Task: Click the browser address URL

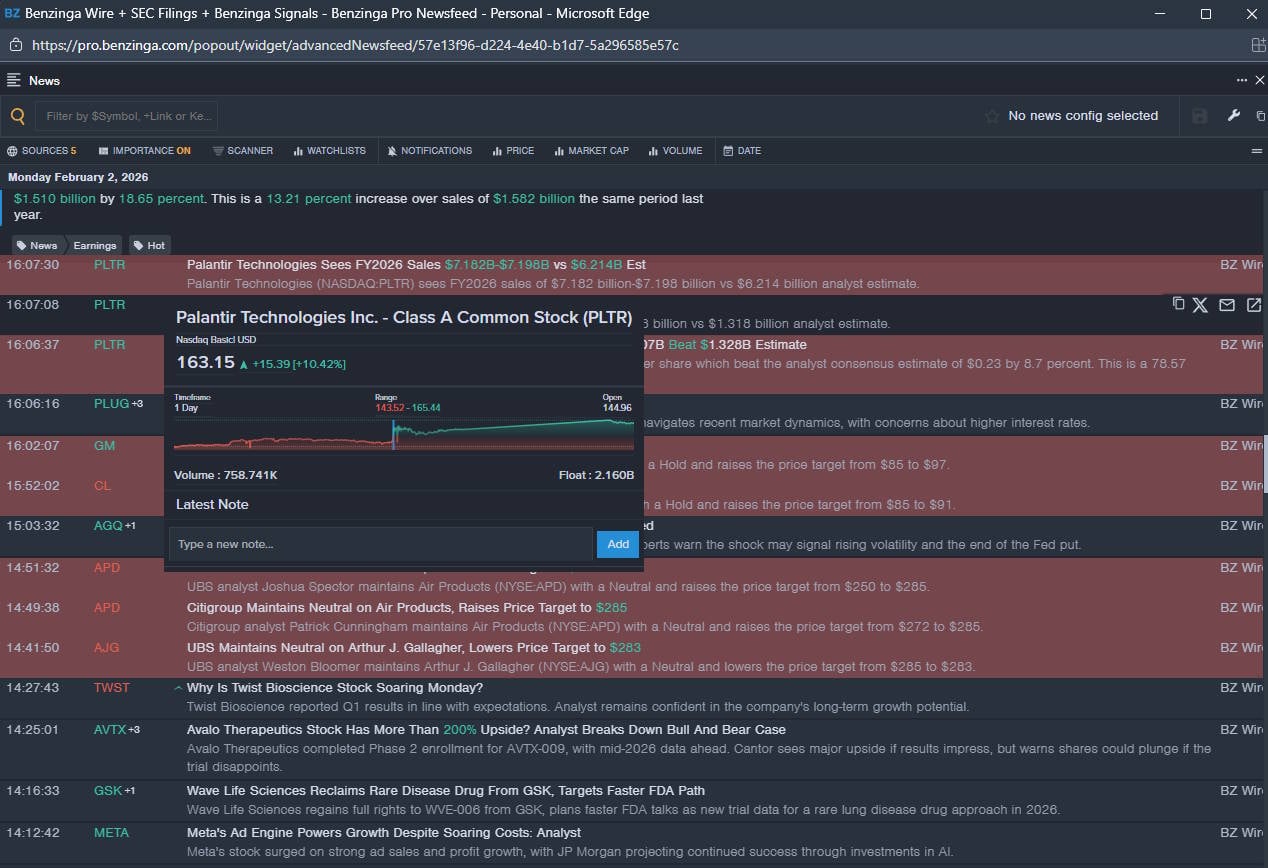Action: pyautogui.click(x=355, y=45)
